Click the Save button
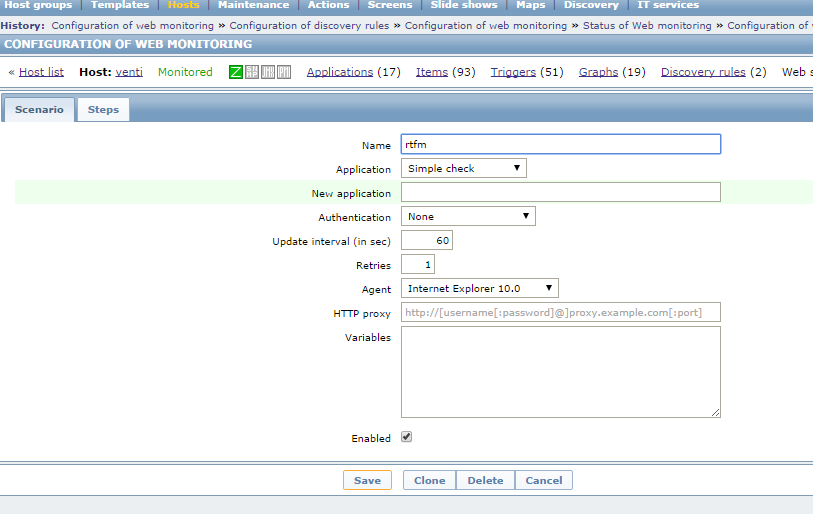813x514 pixels. coord(367,480)
